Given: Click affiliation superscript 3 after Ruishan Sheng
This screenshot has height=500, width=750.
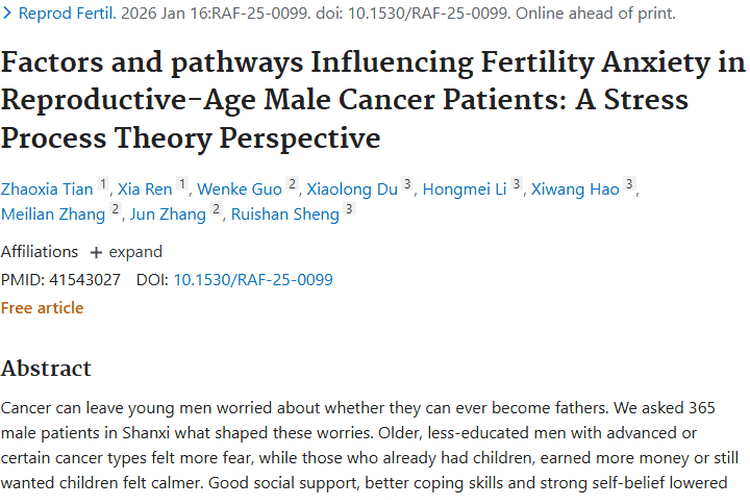Looking at the screenshot, I should coord(348,211).
